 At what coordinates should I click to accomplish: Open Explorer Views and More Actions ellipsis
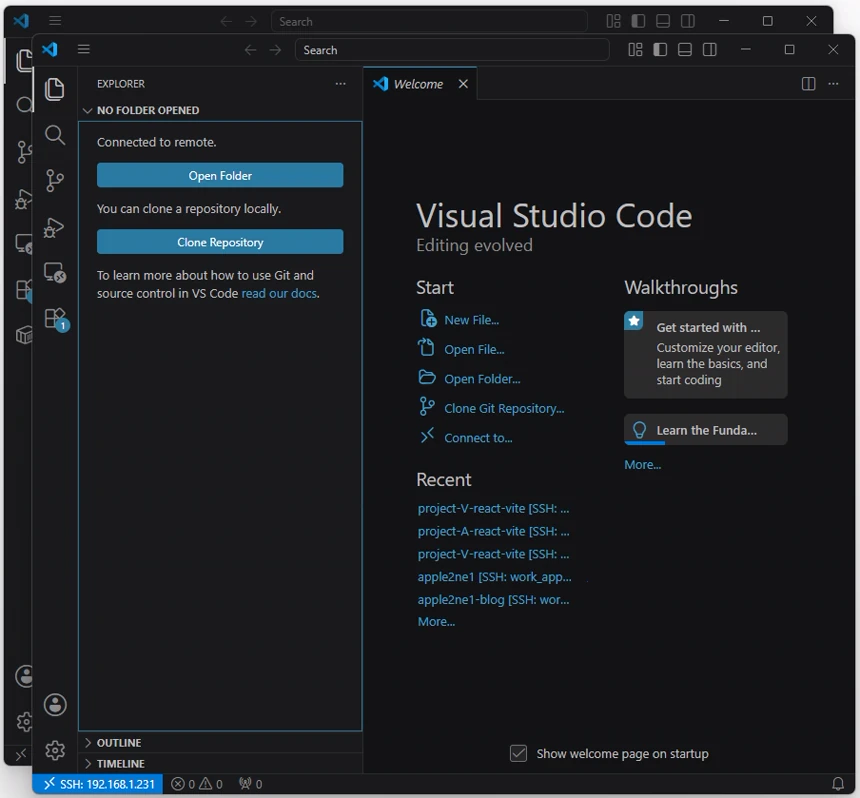(341, 84)
